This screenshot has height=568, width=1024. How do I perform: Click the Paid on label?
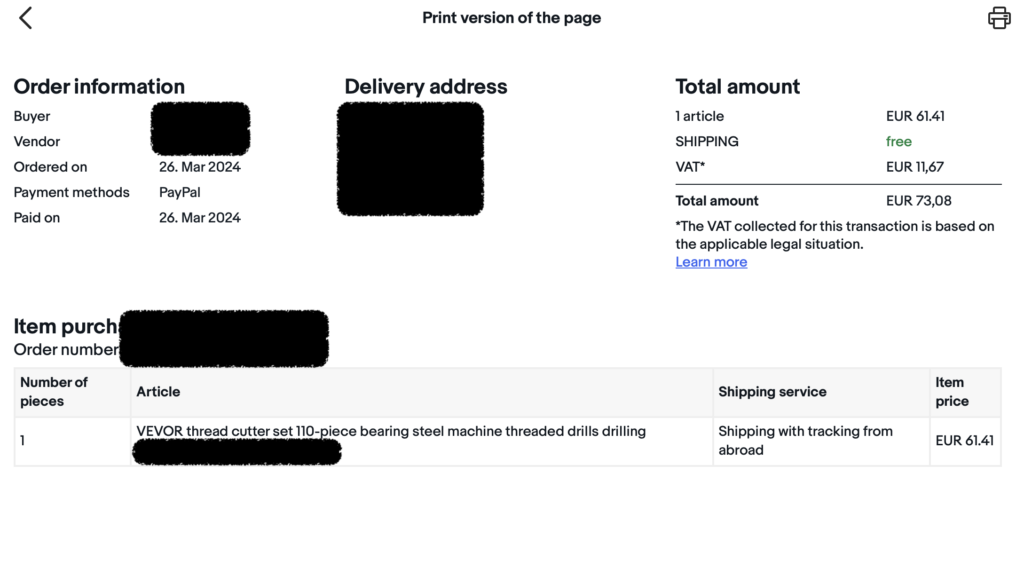pyautogui.click(x=37, y=217)
